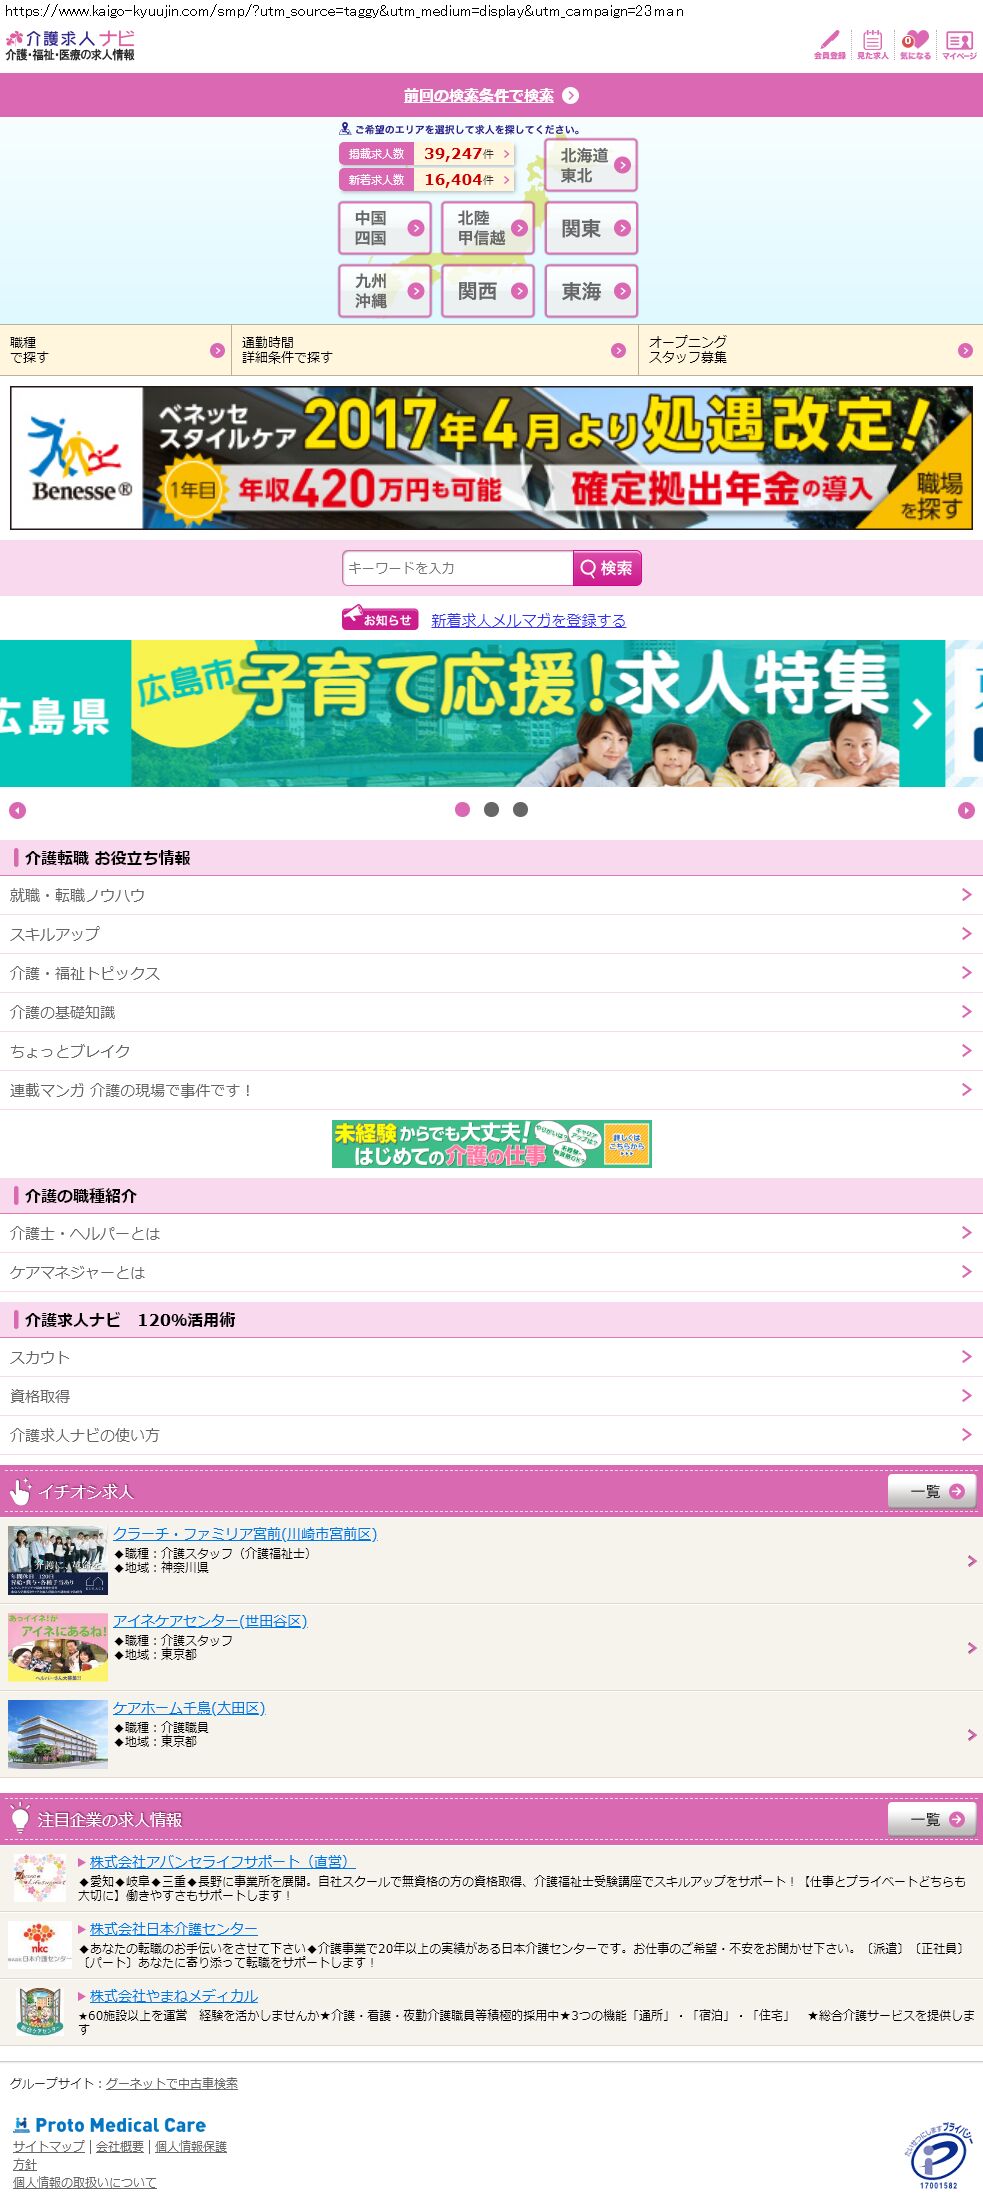
Task: Expand 介護士・ヘルパーとは row
Action: tap(491, 1233)
